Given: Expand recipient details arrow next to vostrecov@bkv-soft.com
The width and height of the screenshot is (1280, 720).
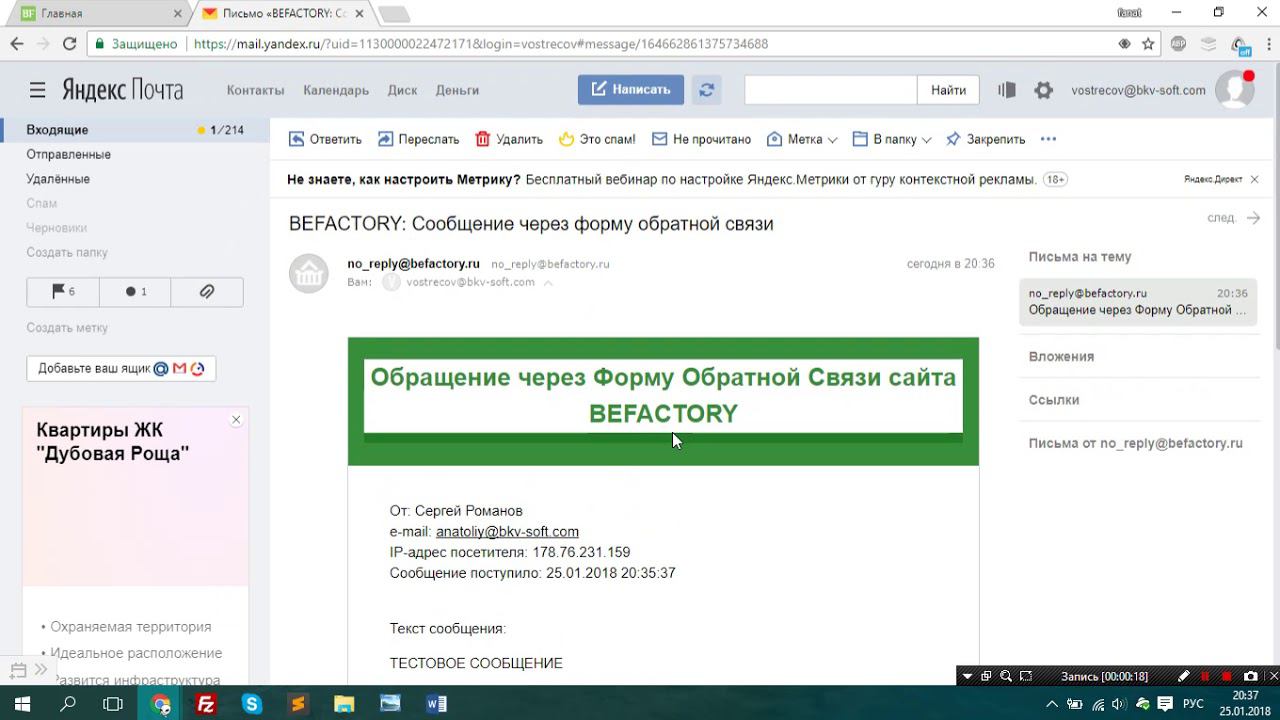Looking at the screenshot, I should pyautogui.click(x=547, y=283).
